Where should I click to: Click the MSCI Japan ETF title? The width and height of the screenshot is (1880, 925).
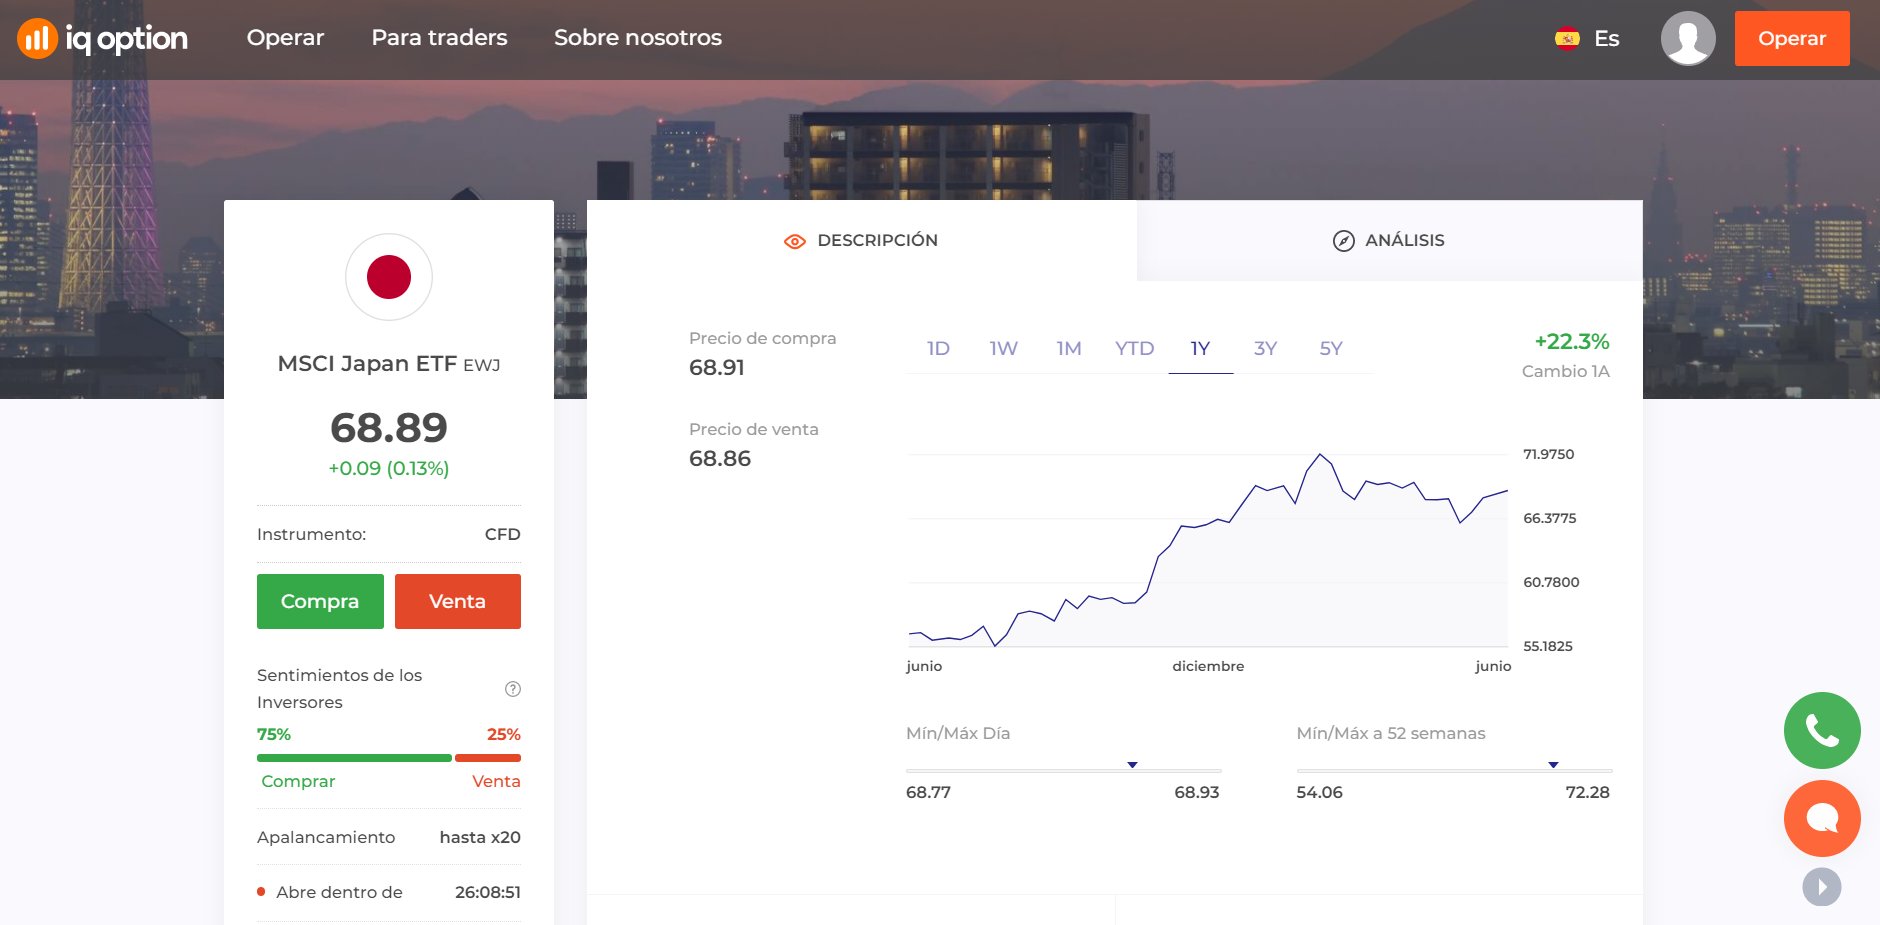[x=367, y=364]
